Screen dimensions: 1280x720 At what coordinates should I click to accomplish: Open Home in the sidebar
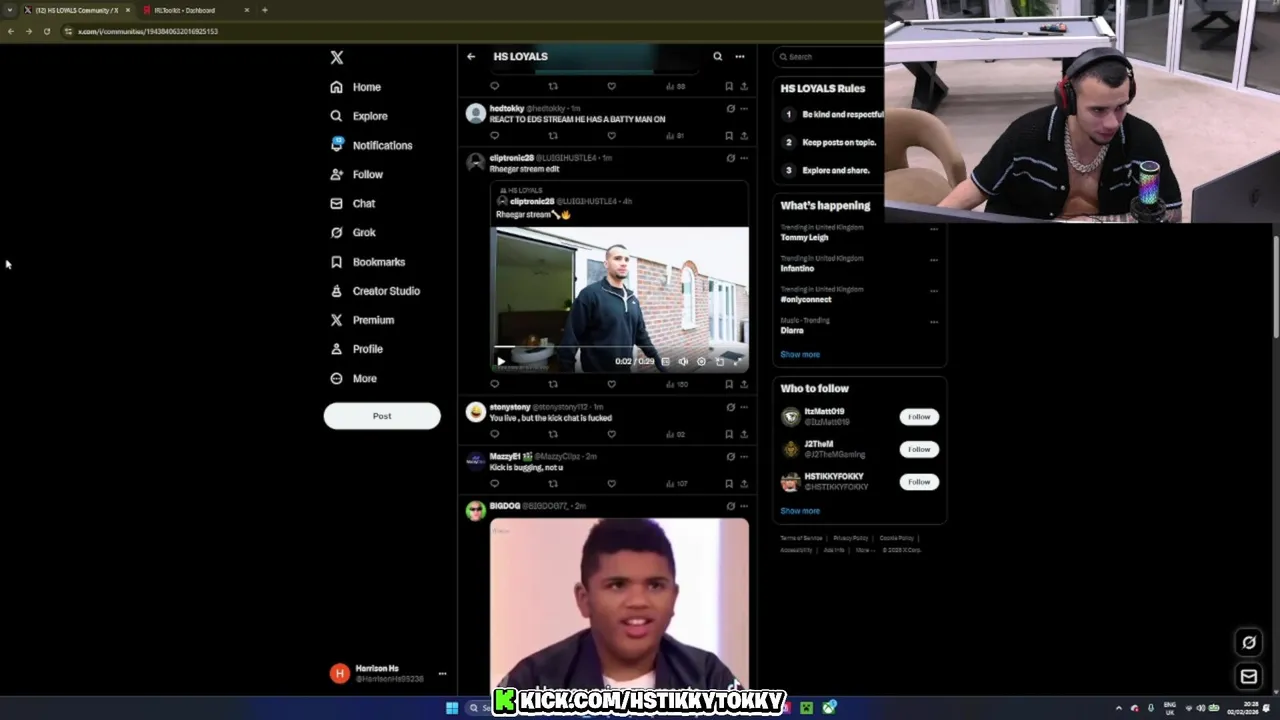pos(356,87)
